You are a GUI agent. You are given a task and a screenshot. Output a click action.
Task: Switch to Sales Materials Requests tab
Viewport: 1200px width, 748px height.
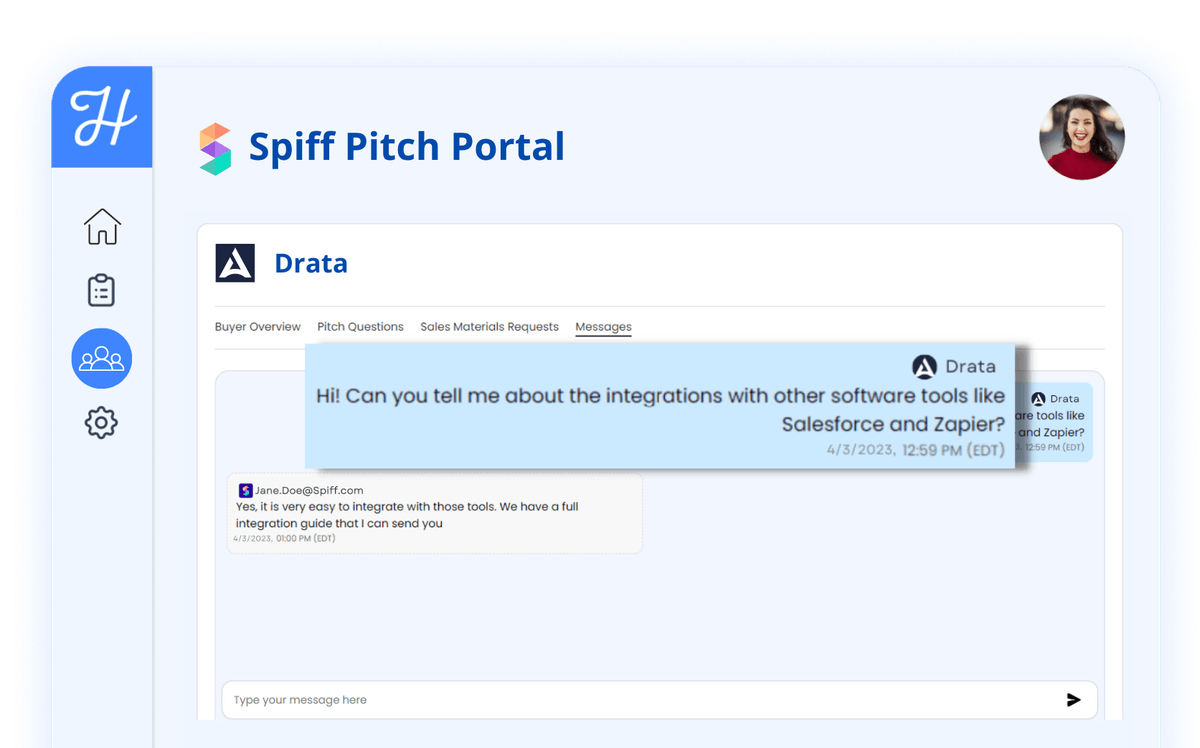click(489, 326)
